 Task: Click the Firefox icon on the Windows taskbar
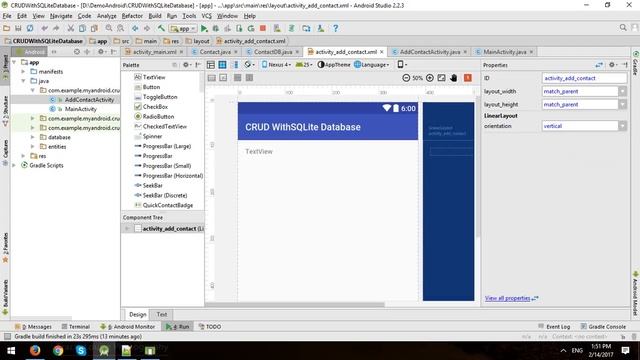[35, 350]
